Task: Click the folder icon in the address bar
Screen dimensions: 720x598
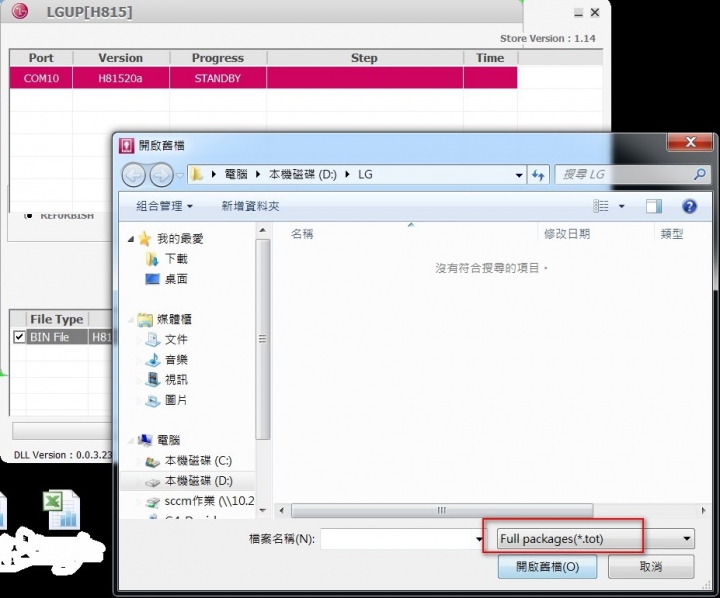Action: [197, 175]
